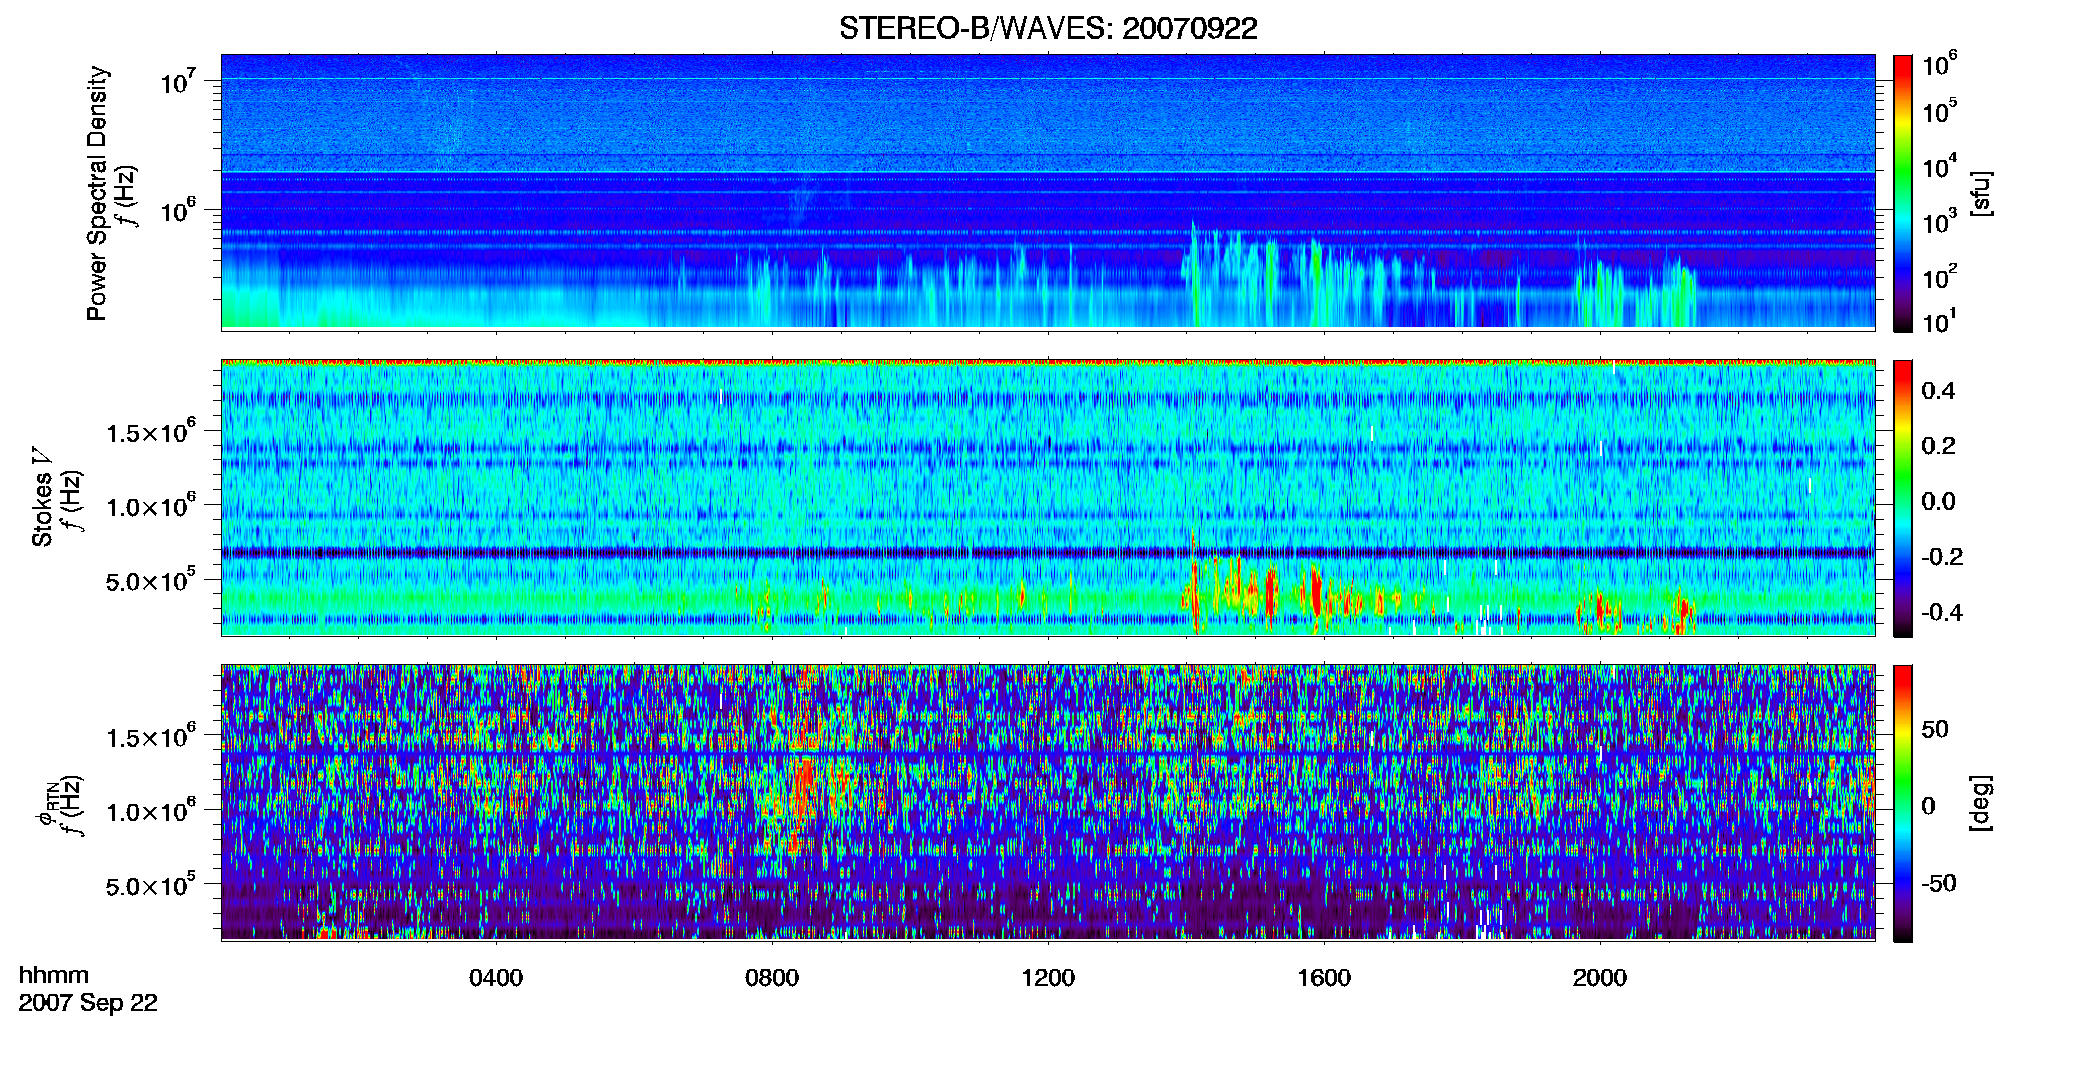Click the 10^7 frequency tick label
Screen dimensions: 2096x1080
pyautogui.click(x=177, y=81)
